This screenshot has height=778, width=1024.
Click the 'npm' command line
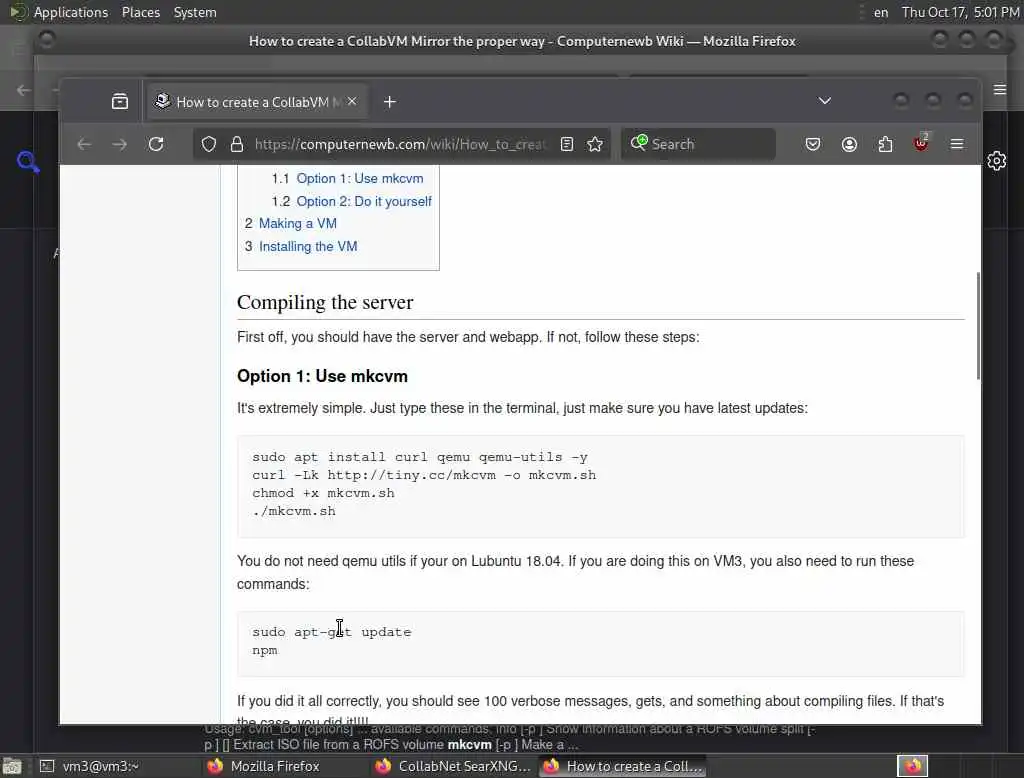[x=264, y=651]
